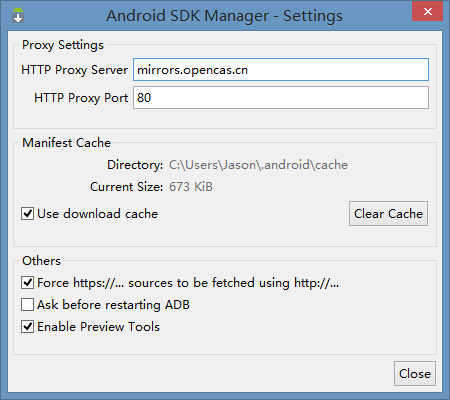Viewport: 450px width, 400px height.
Task: Click the Directory label
Action: [x=135, y=165]
